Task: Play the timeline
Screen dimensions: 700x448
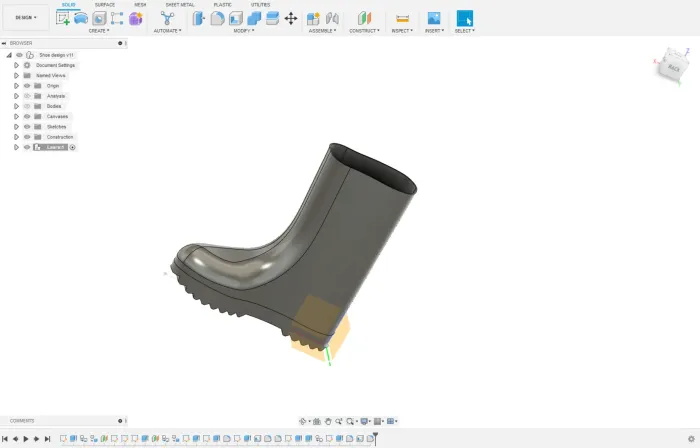Action: pyautogui.click(x=26, y=439)
